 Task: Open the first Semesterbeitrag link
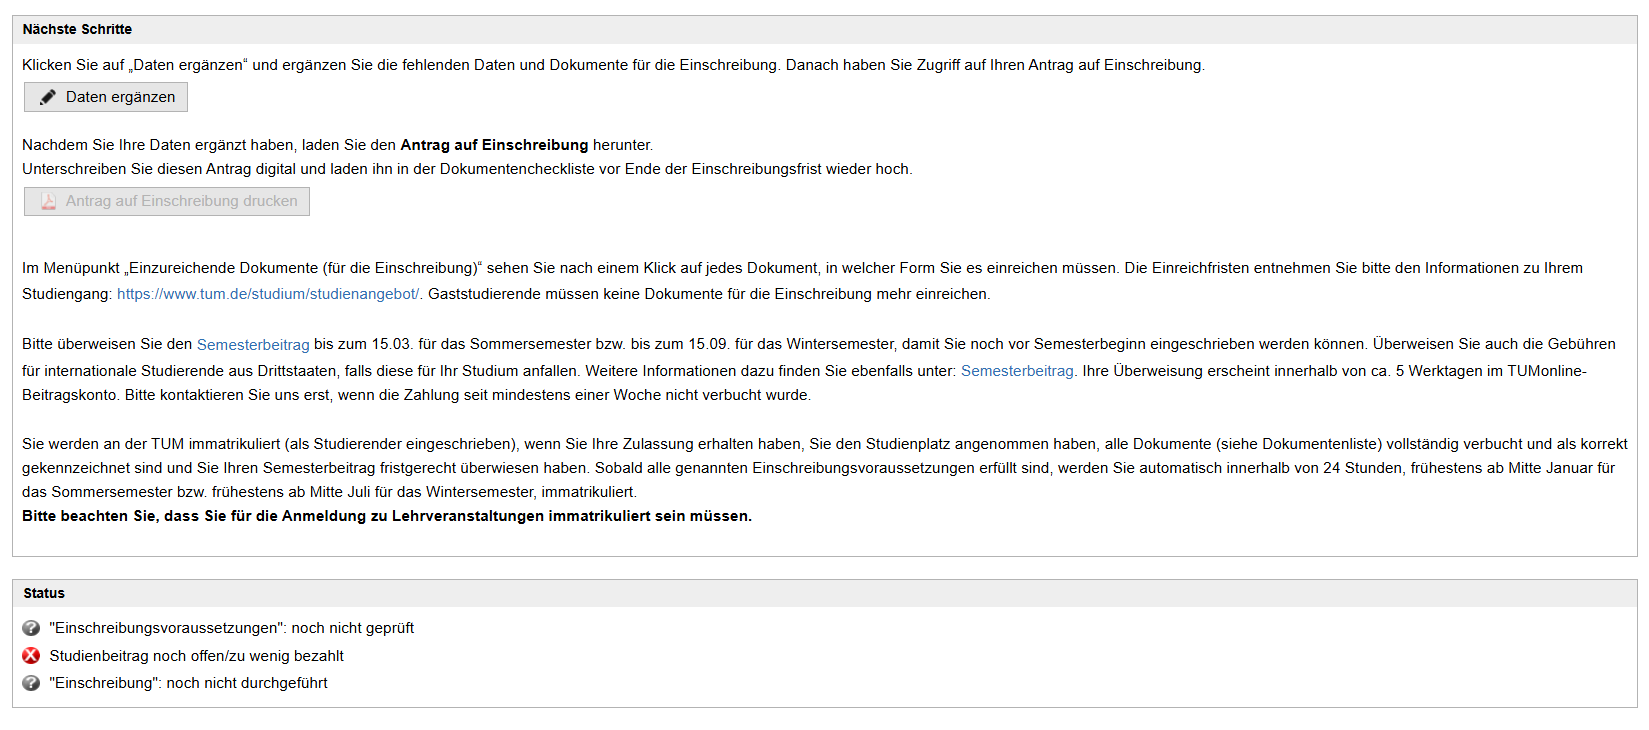point(253,344)
